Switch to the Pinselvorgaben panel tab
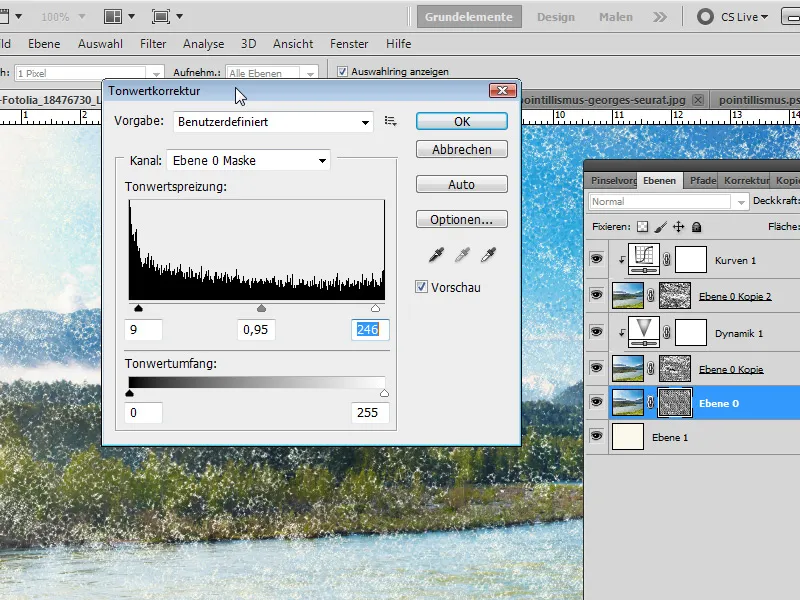This screenshot has height=600, width=800. (x=613, y=181)
